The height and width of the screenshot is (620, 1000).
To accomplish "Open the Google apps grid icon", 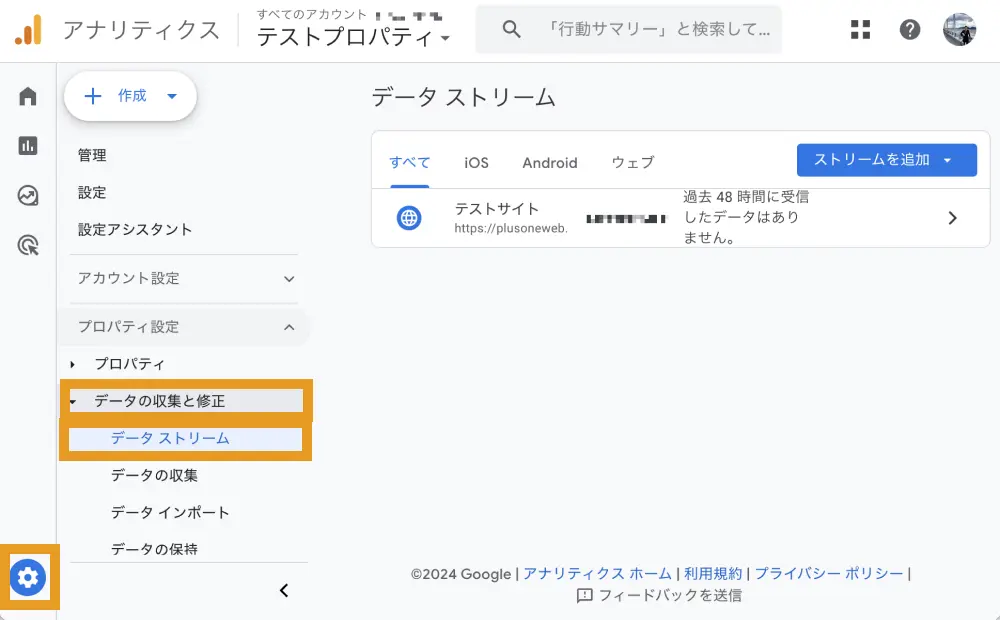I will click(x=860, y=29).
